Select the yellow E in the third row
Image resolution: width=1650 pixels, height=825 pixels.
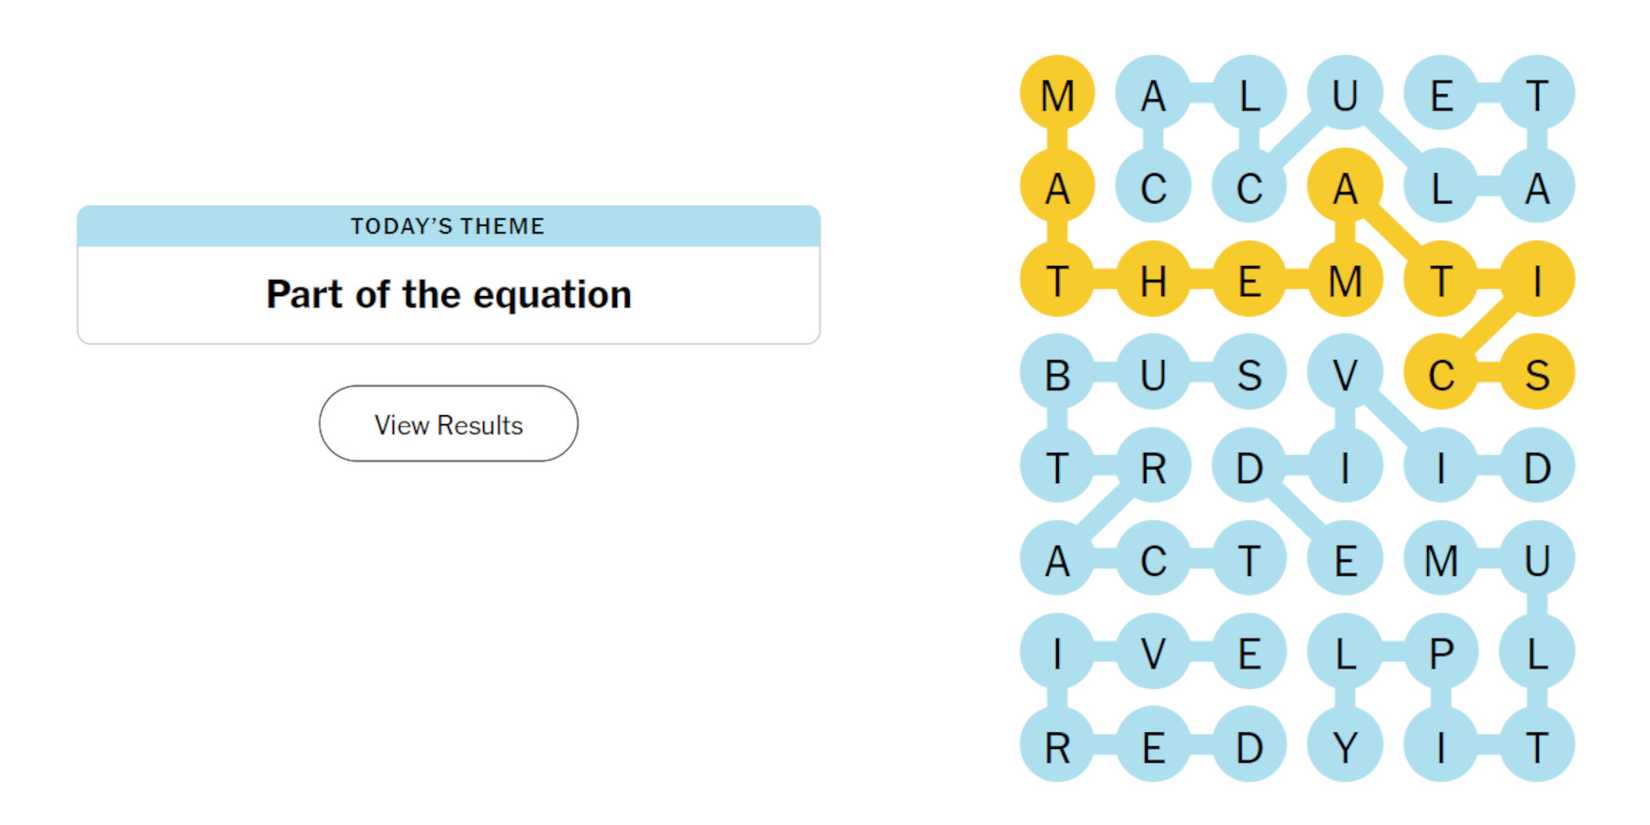1249,280
